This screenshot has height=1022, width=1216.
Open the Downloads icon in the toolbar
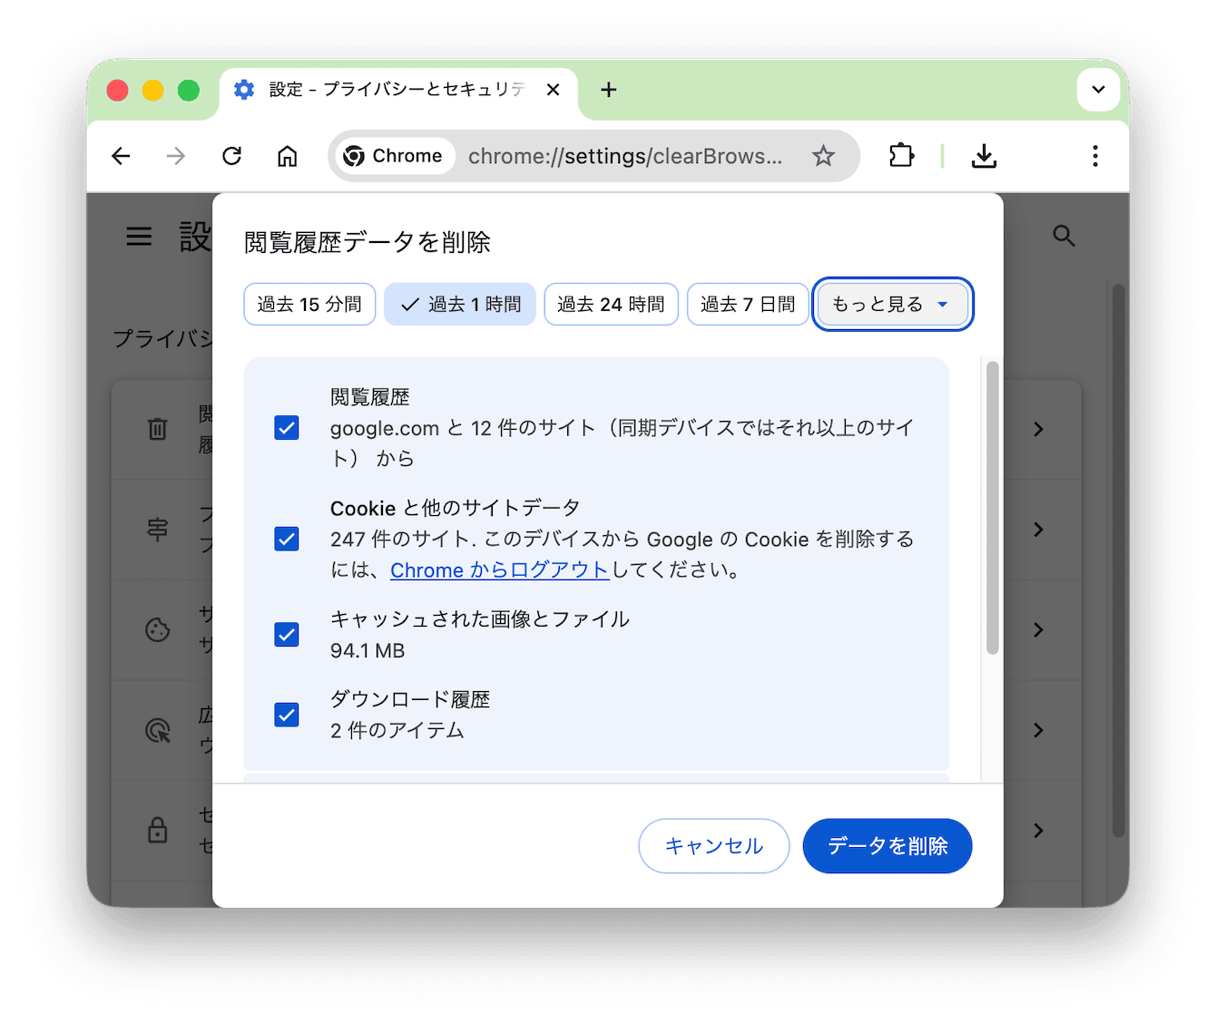(983, 156)
